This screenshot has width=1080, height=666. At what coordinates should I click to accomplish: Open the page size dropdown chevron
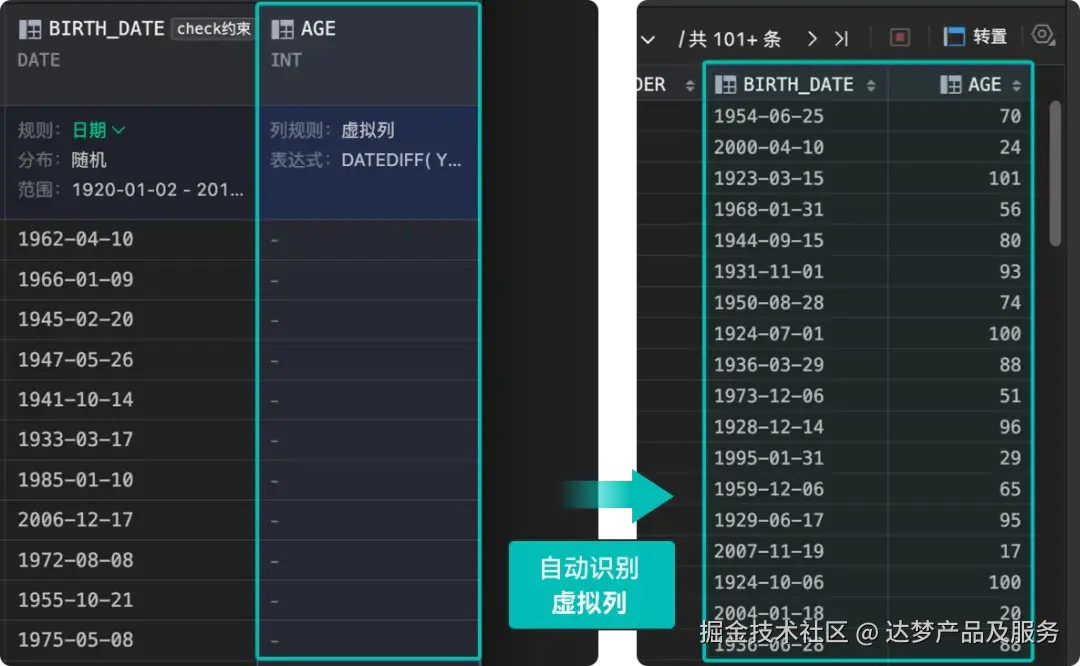647,39
